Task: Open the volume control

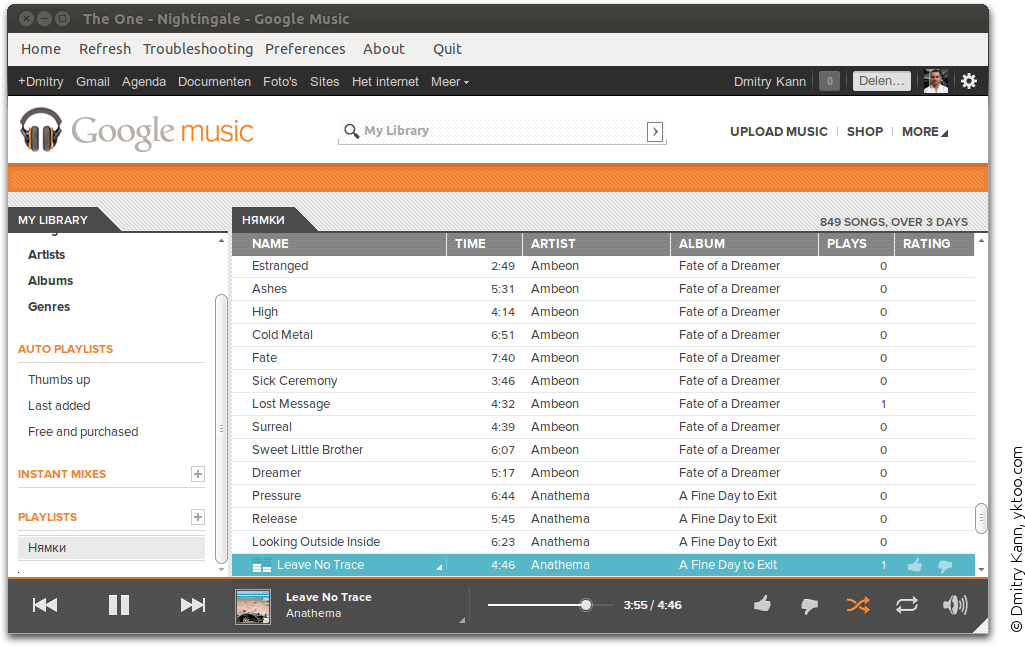Action: [955, 605]
